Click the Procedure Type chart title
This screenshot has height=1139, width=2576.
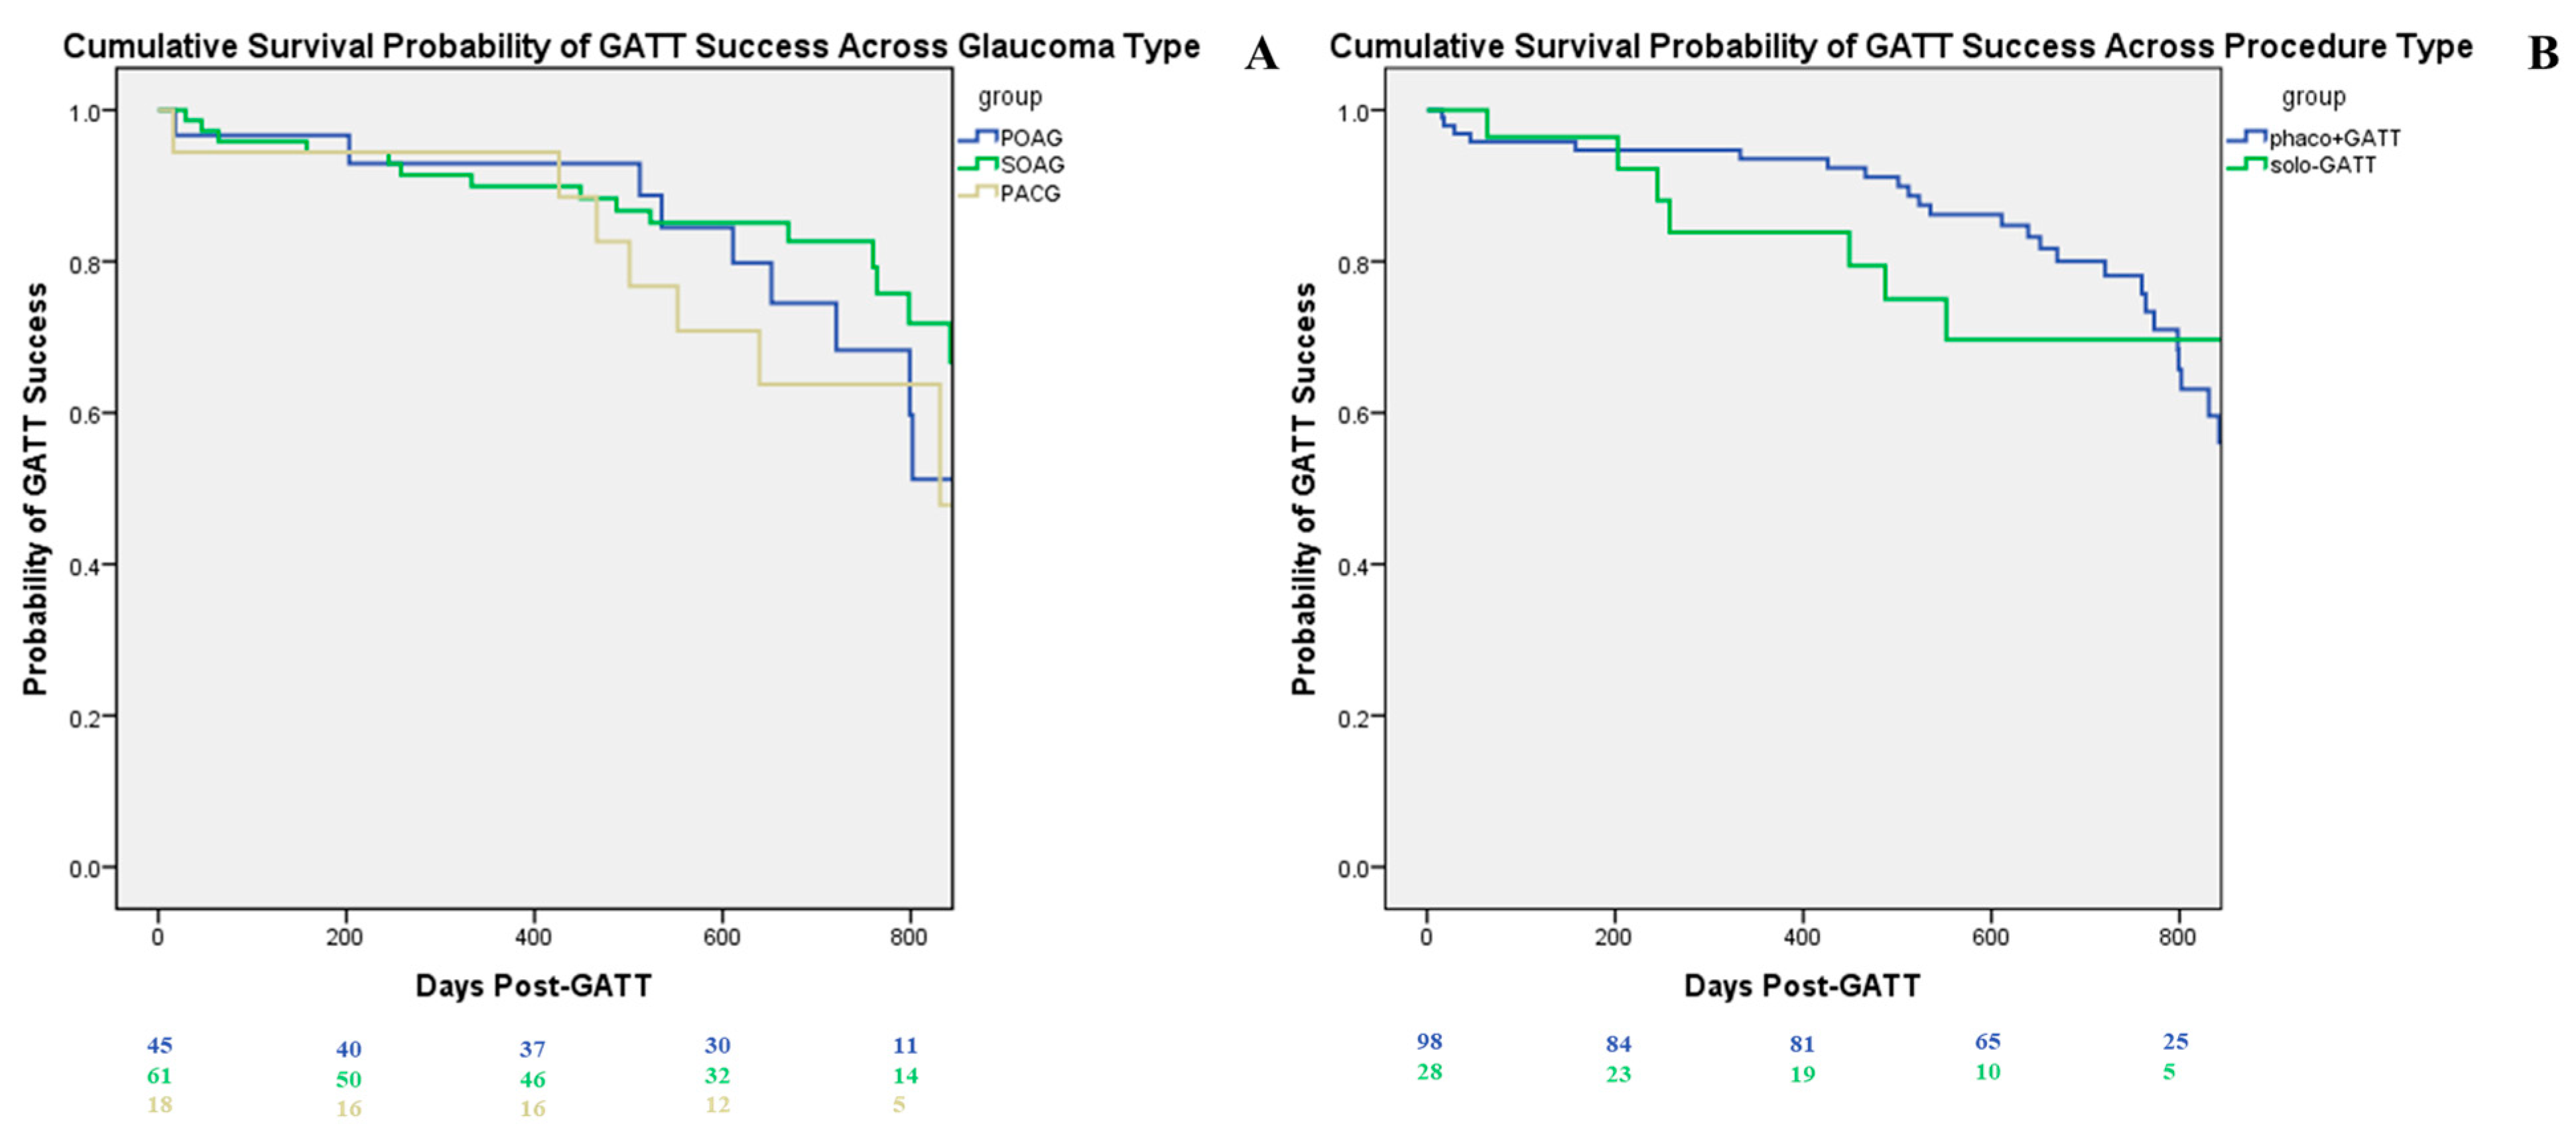(1900, 46)
